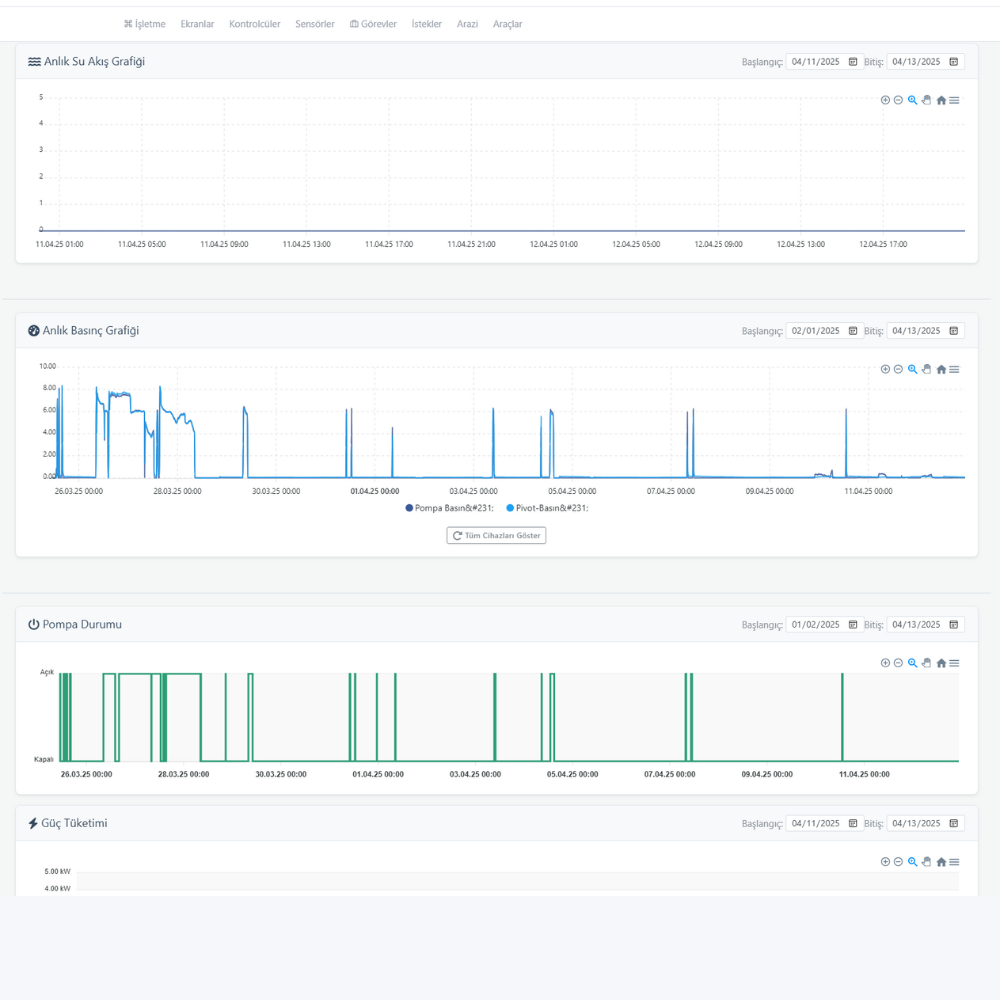Open hamburger menu on water flow chart

tap(955, 100)
